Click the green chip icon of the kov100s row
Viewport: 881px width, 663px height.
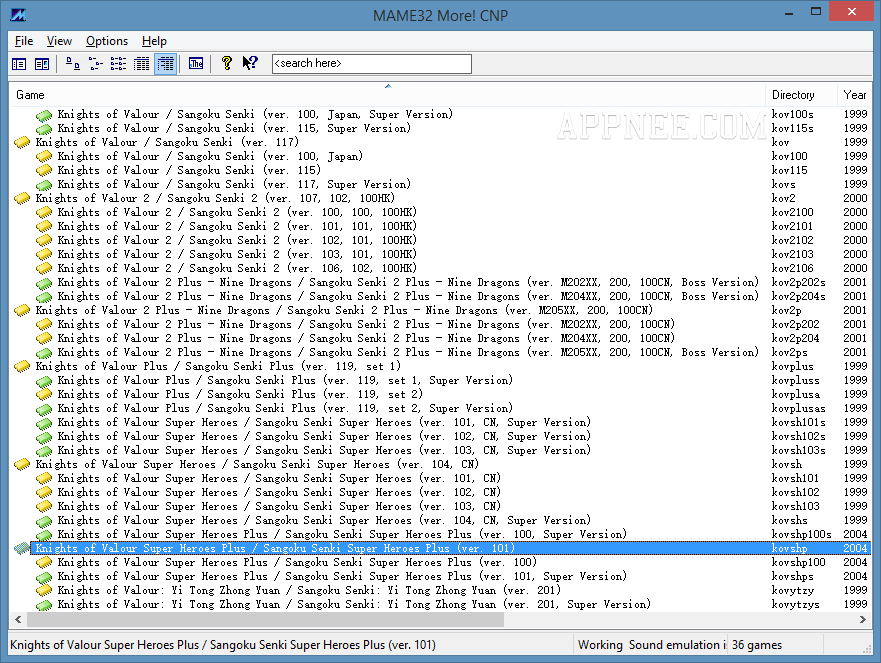pos(44,115)
